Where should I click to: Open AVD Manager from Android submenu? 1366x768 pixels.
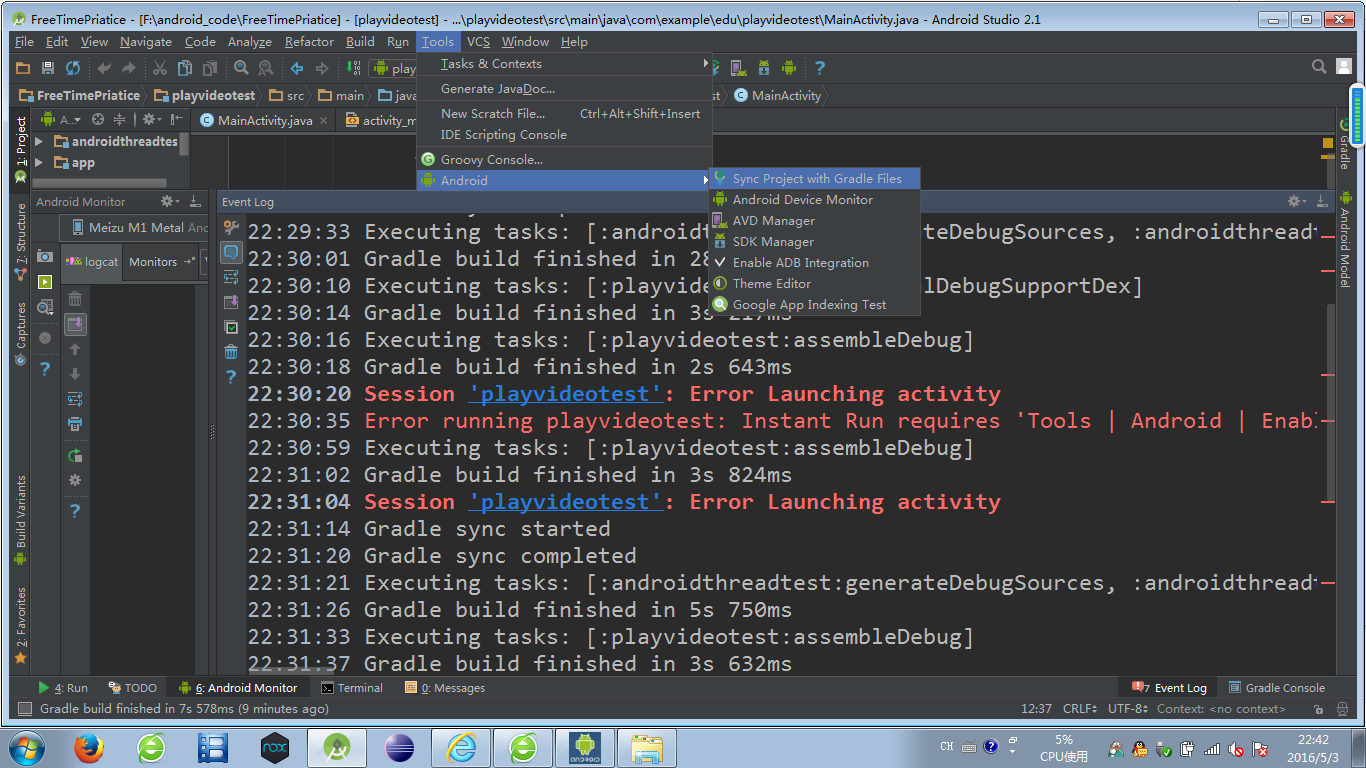[x=815, y=220]
